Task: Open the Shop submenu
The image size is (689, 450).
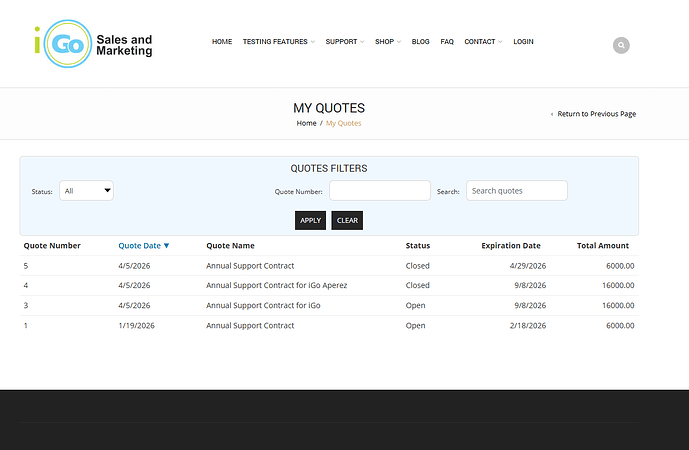Action: pos(387,42)
